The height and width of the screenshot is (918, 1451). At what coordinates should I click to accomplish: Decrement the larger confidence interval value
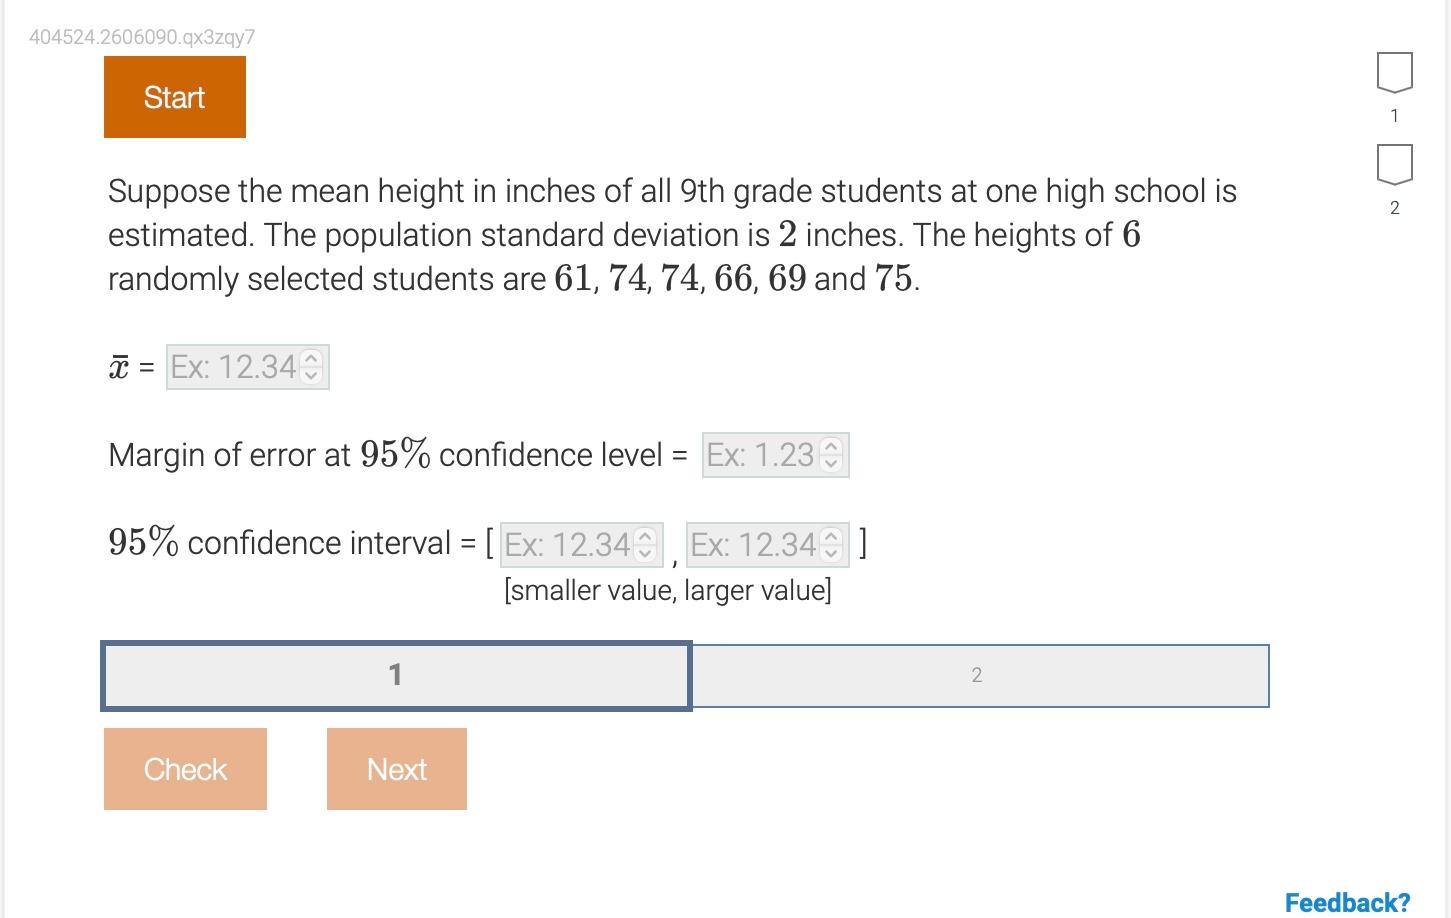point(831,551)
